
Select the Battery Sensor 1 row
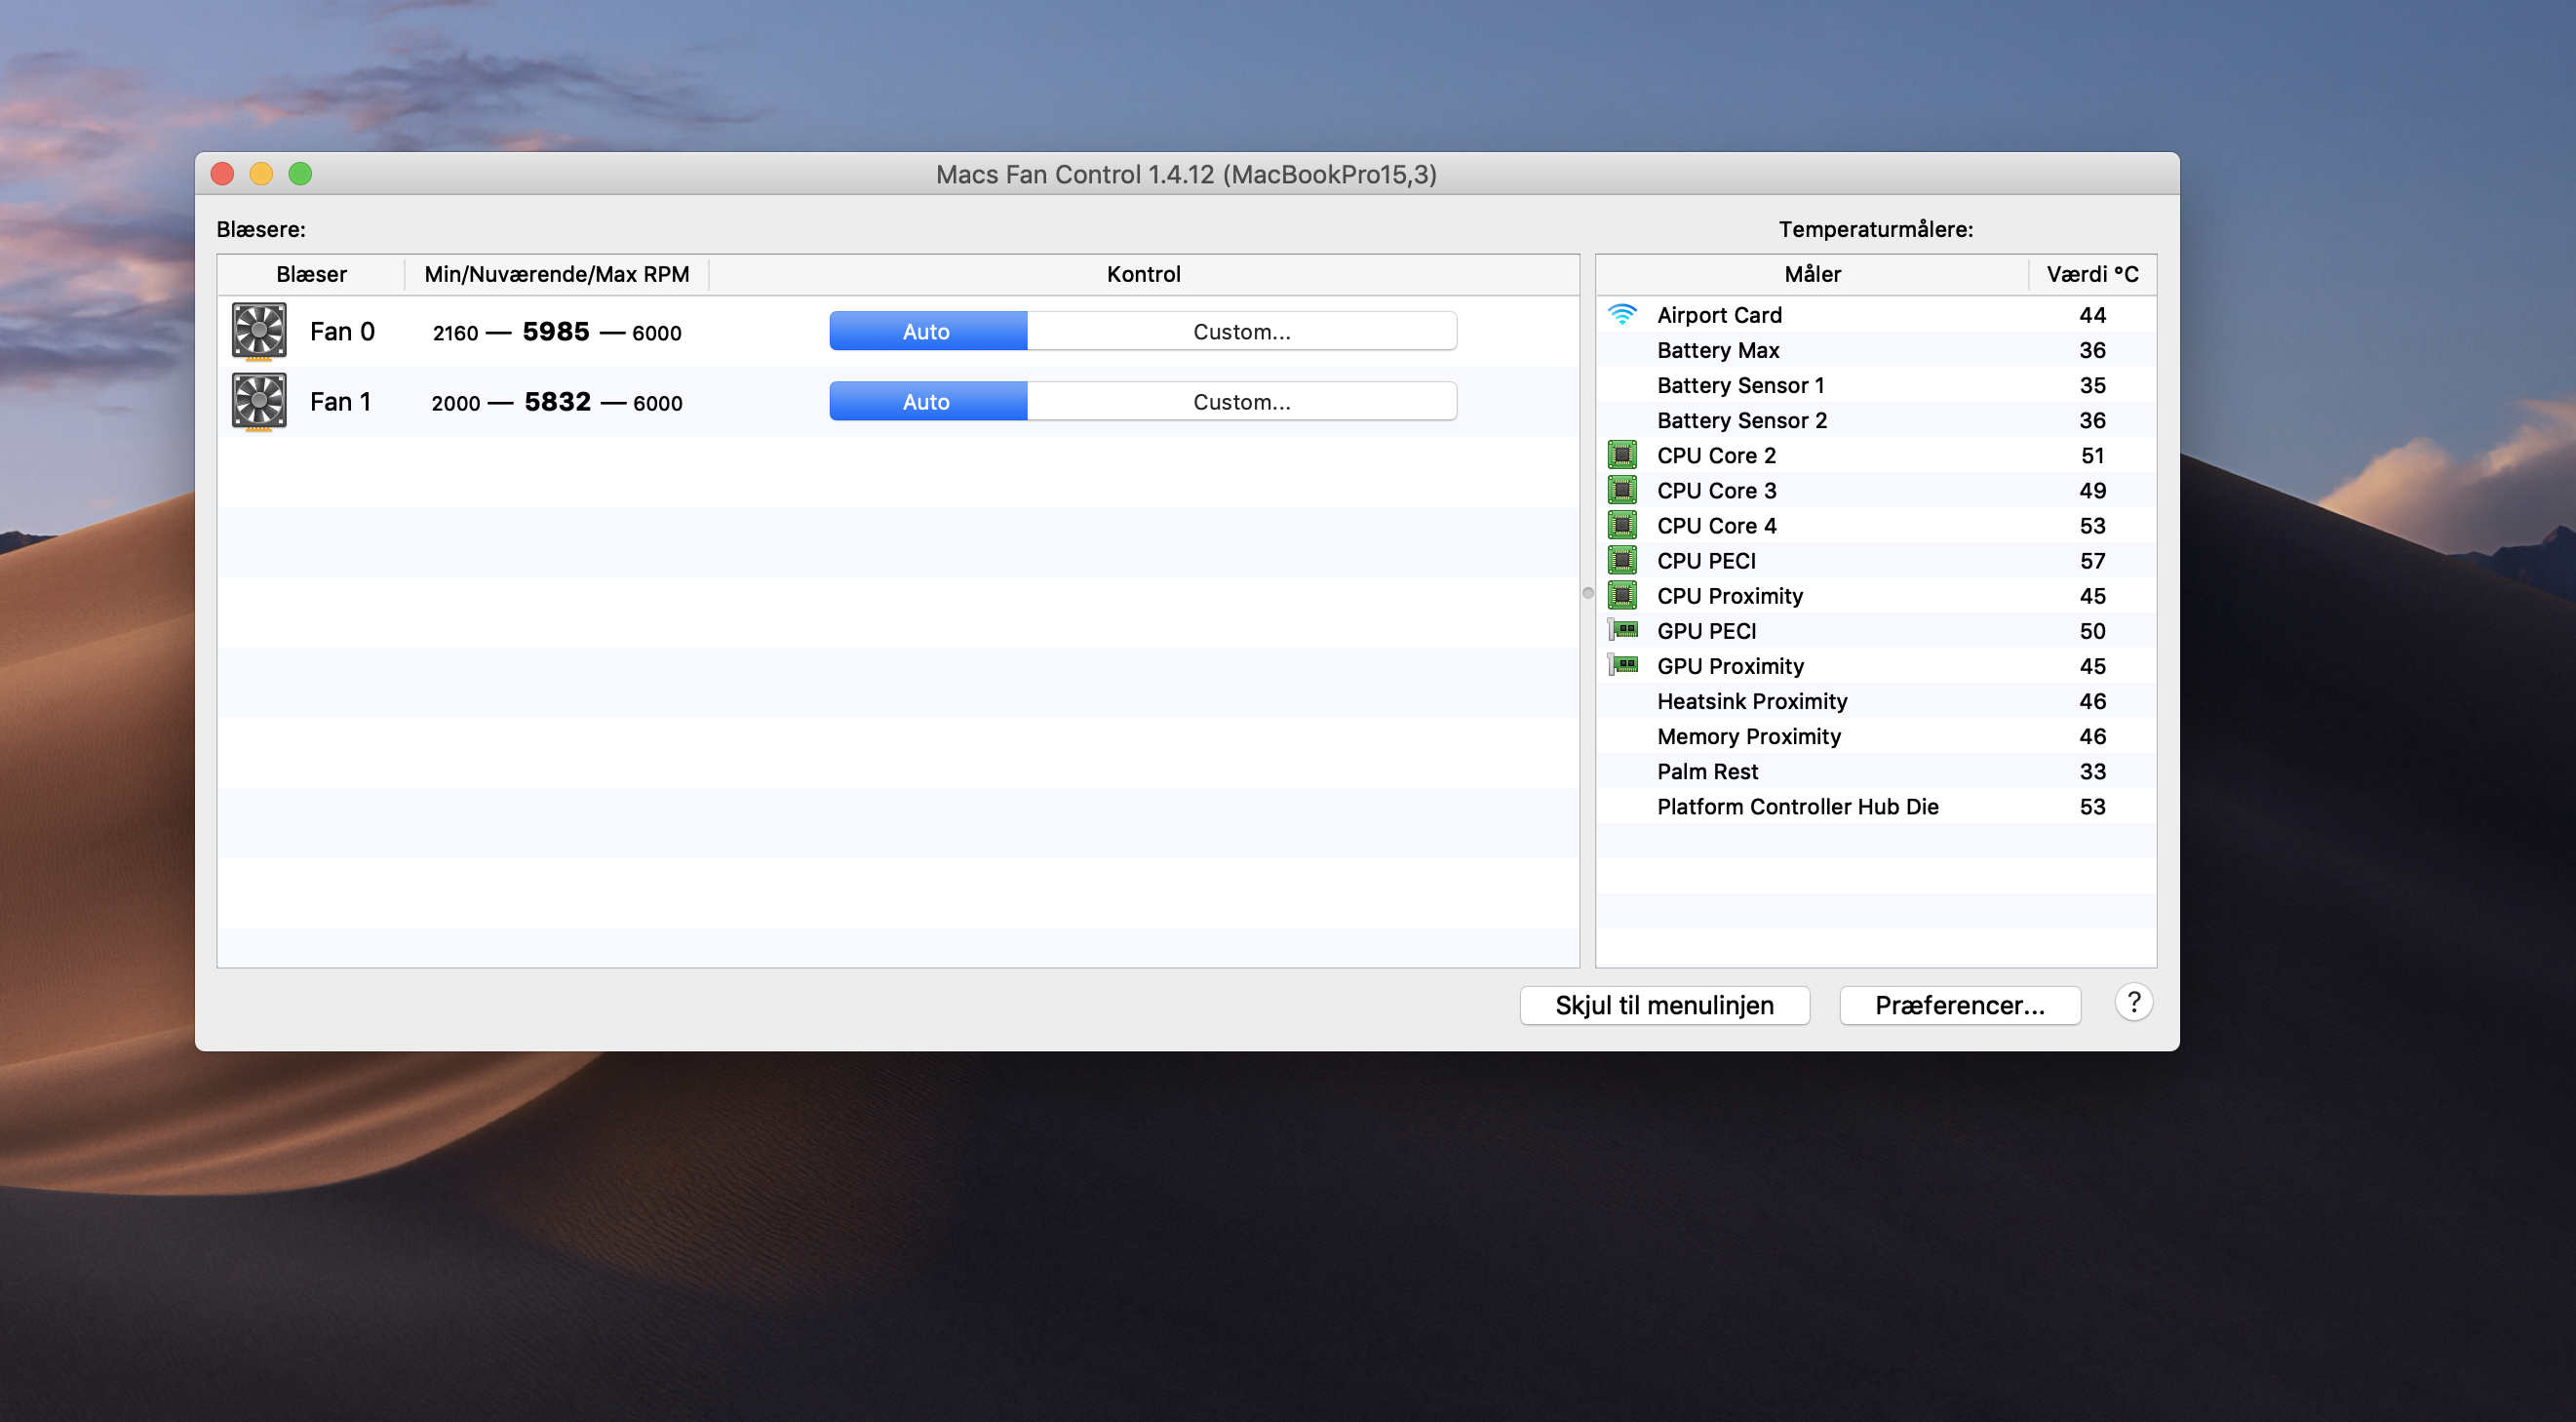(x=1876, y=385)
